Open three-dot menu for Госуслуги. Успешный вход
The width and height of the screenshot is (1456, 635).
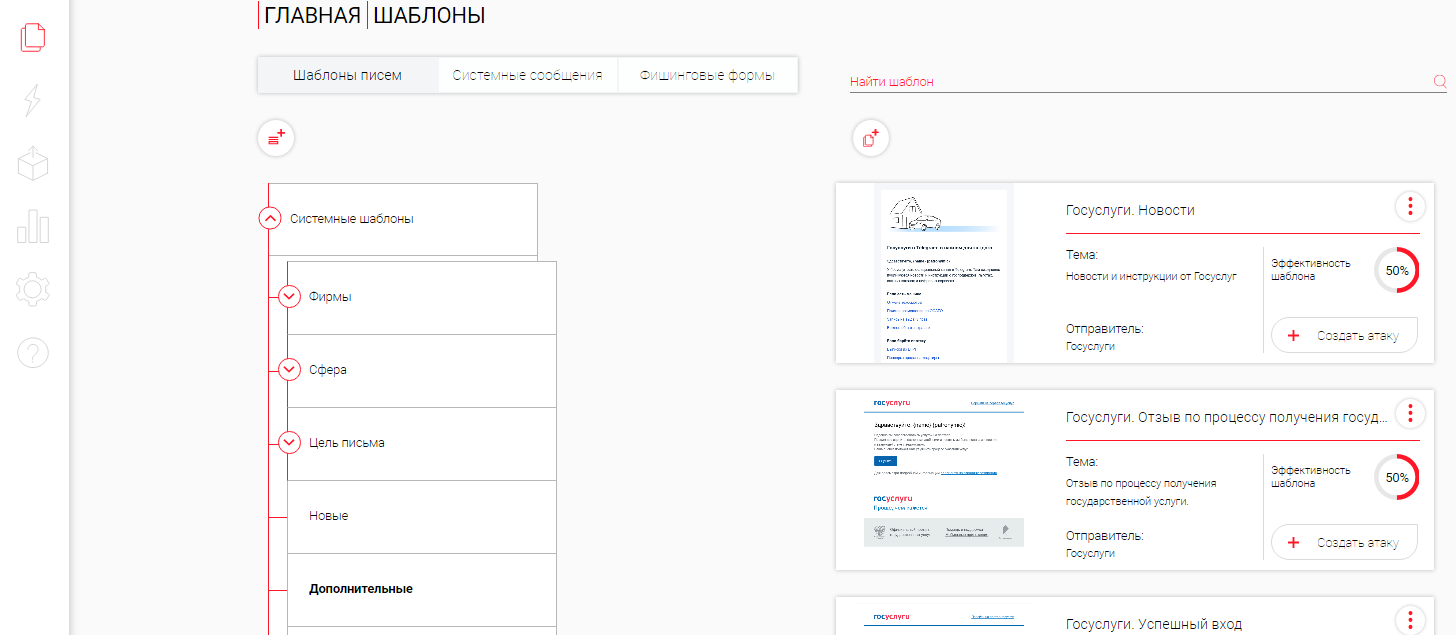click(x=1409, y=620)
